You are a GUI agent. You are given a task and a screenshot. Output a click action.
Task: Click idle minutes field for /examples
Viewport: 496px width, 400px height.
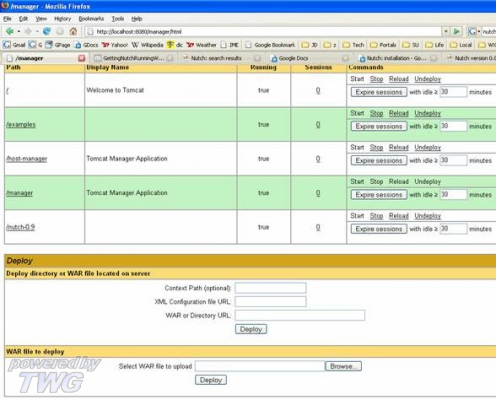point(453,126)
